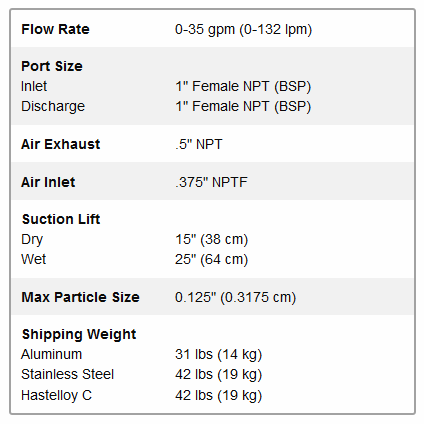The width and height of the screenshot is (424, 424).
Task: Select the 0-35 gpm flow rate value
Action: 243,30
